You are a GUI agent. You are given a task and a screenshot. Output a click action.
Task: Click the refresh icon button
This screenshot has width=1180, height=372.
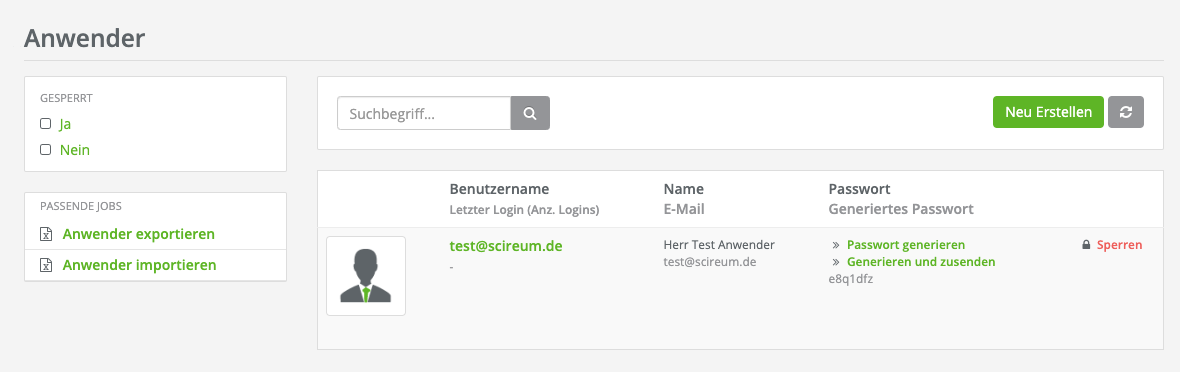1126,112
